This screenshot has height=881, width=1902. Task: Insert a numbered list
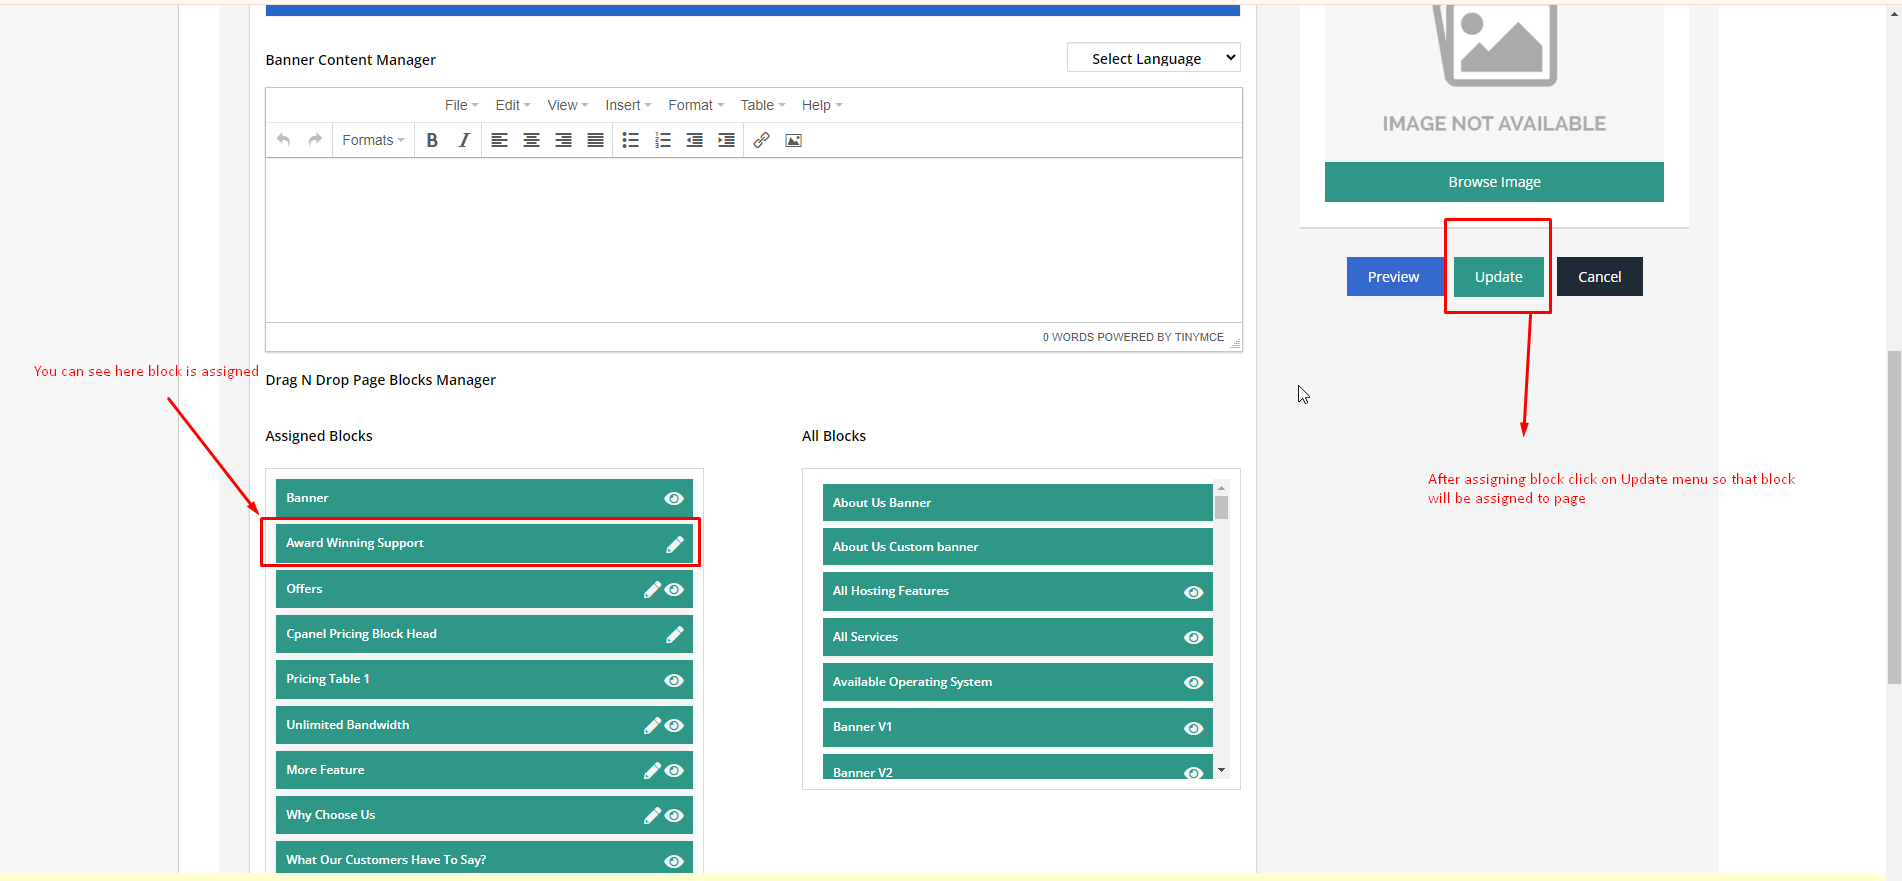click(662, 141)
